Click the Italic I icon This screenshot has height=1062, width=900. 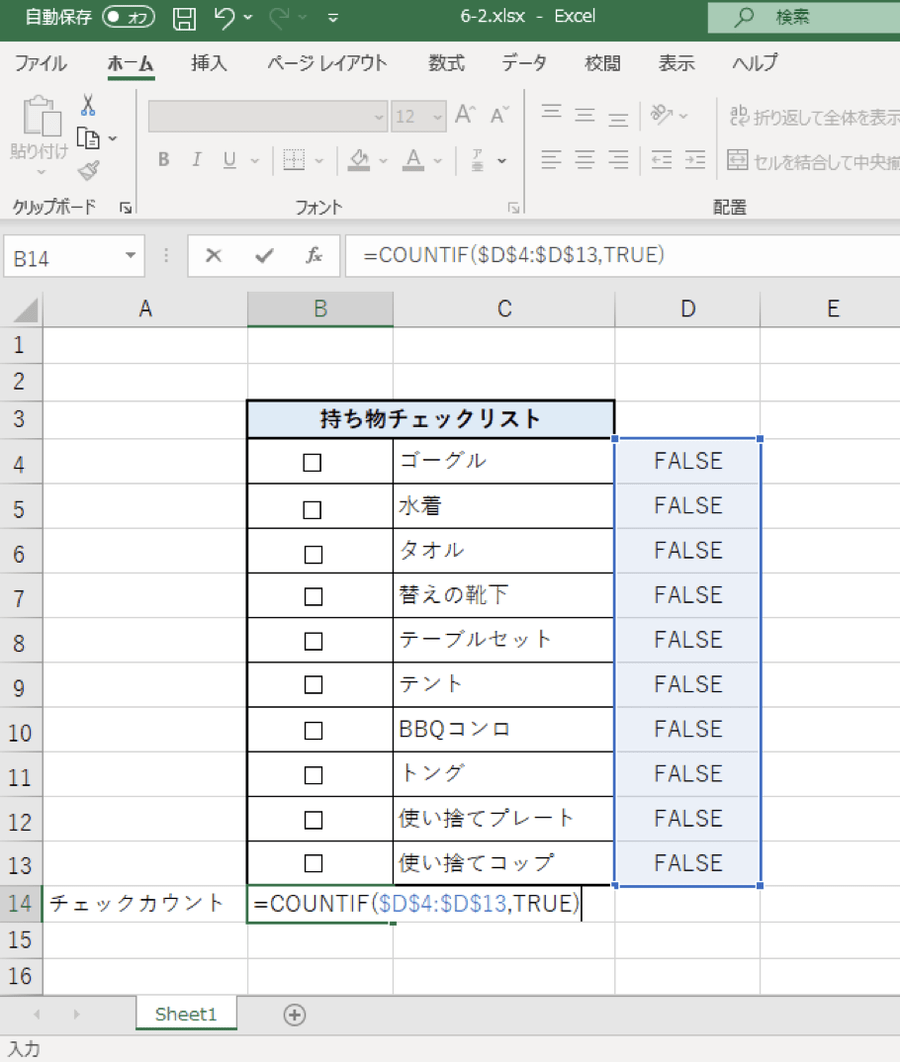tap(196, 160)
